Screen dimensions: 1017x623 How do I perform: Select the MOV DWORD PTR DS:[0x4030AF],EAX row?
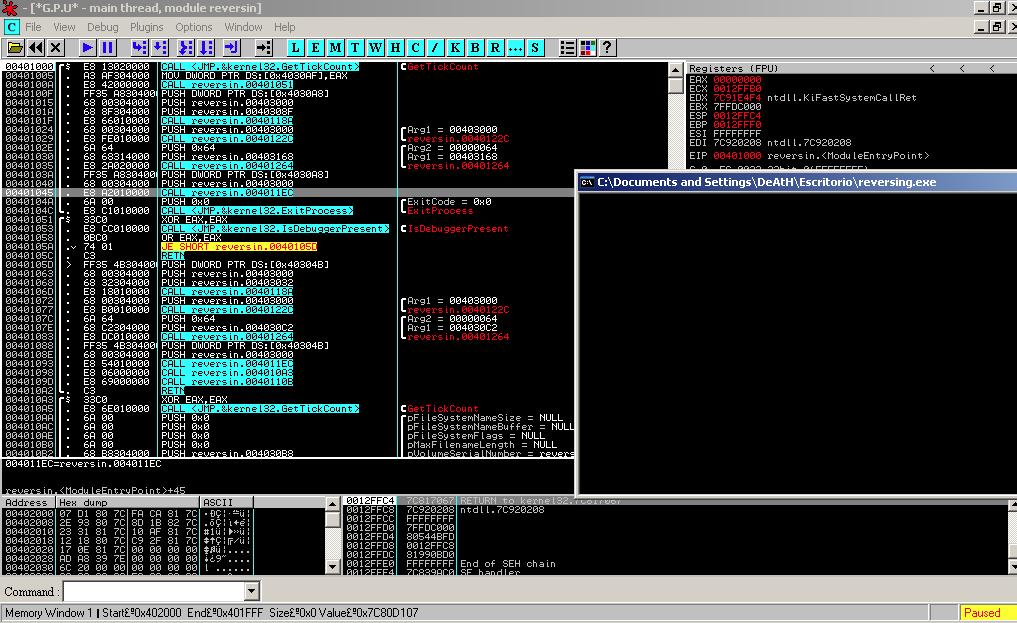[x=254, y=76]
